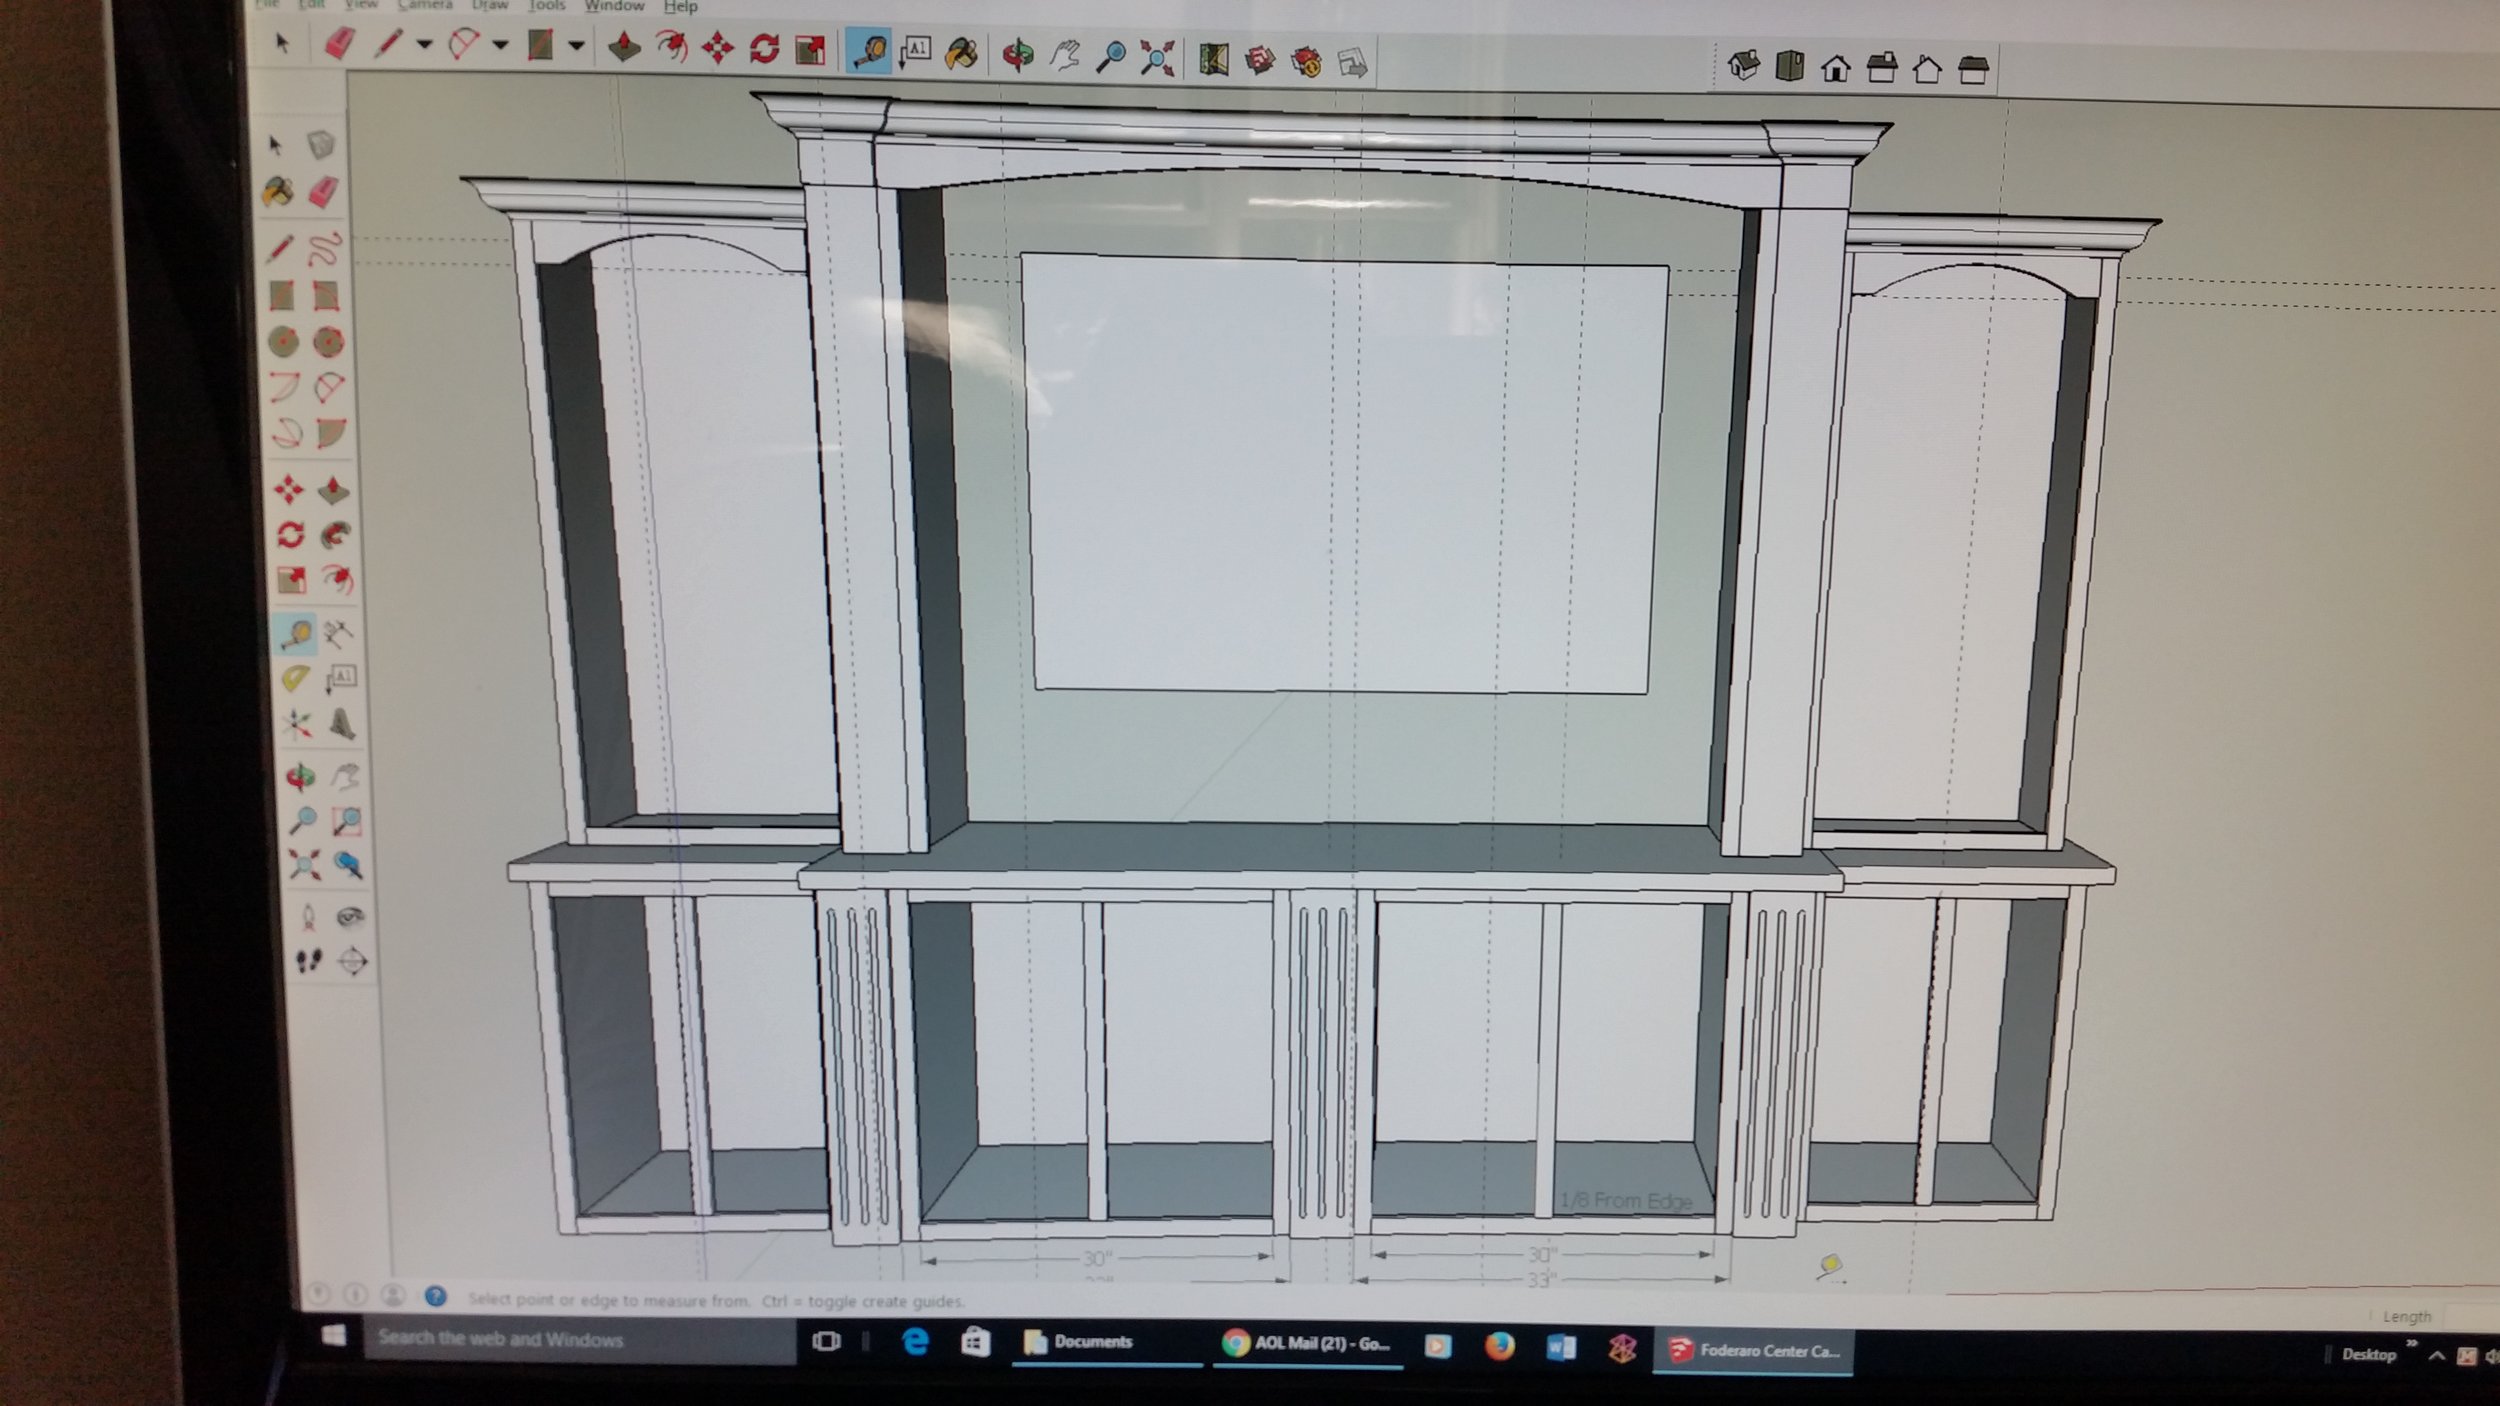Click the blue help question mark in status bar

click(435, 1297)
